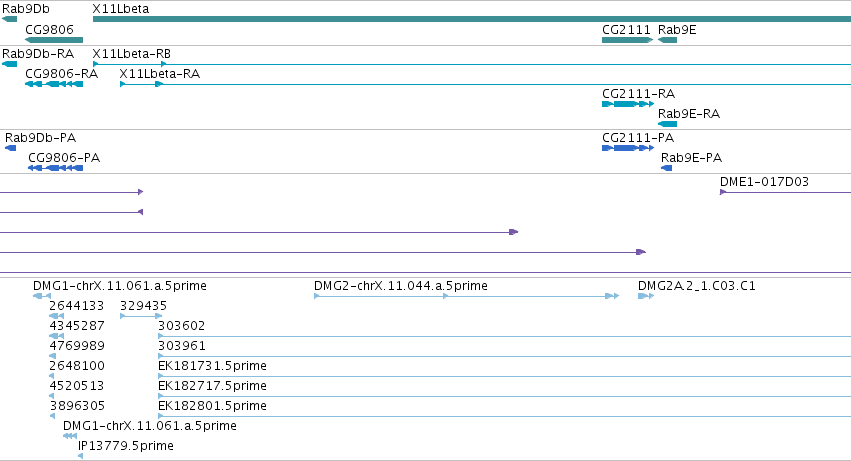Select the EK182801.5prime EST label
The height and width of the screenshot is (461, 851).
(x=212, y=406)
